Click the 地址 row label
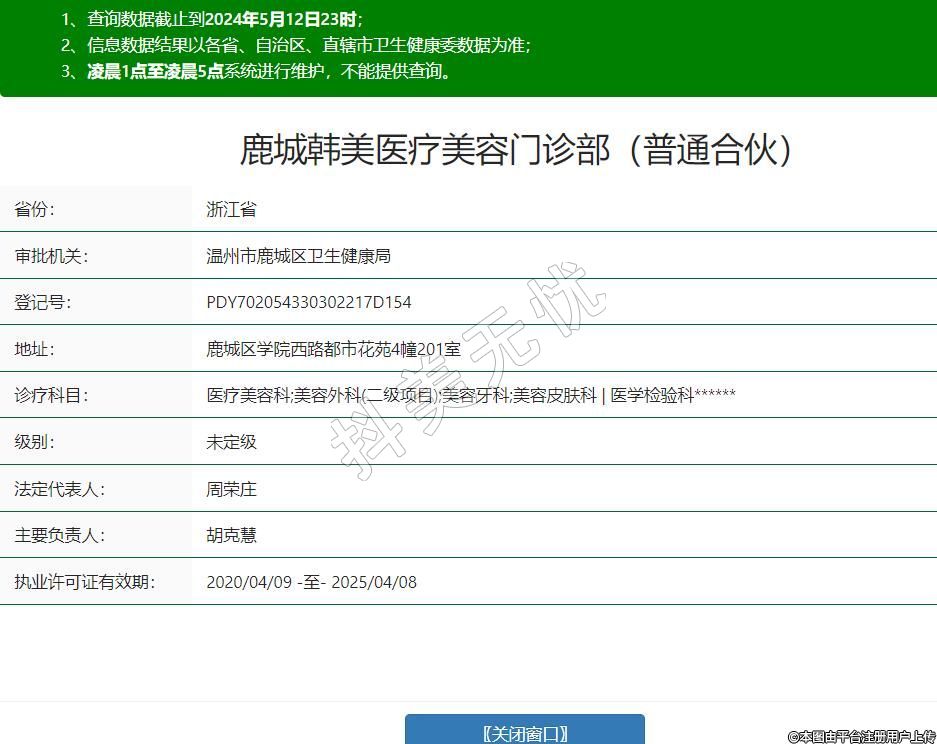Viewport: 937px width, 744px height. pos(35,349)
